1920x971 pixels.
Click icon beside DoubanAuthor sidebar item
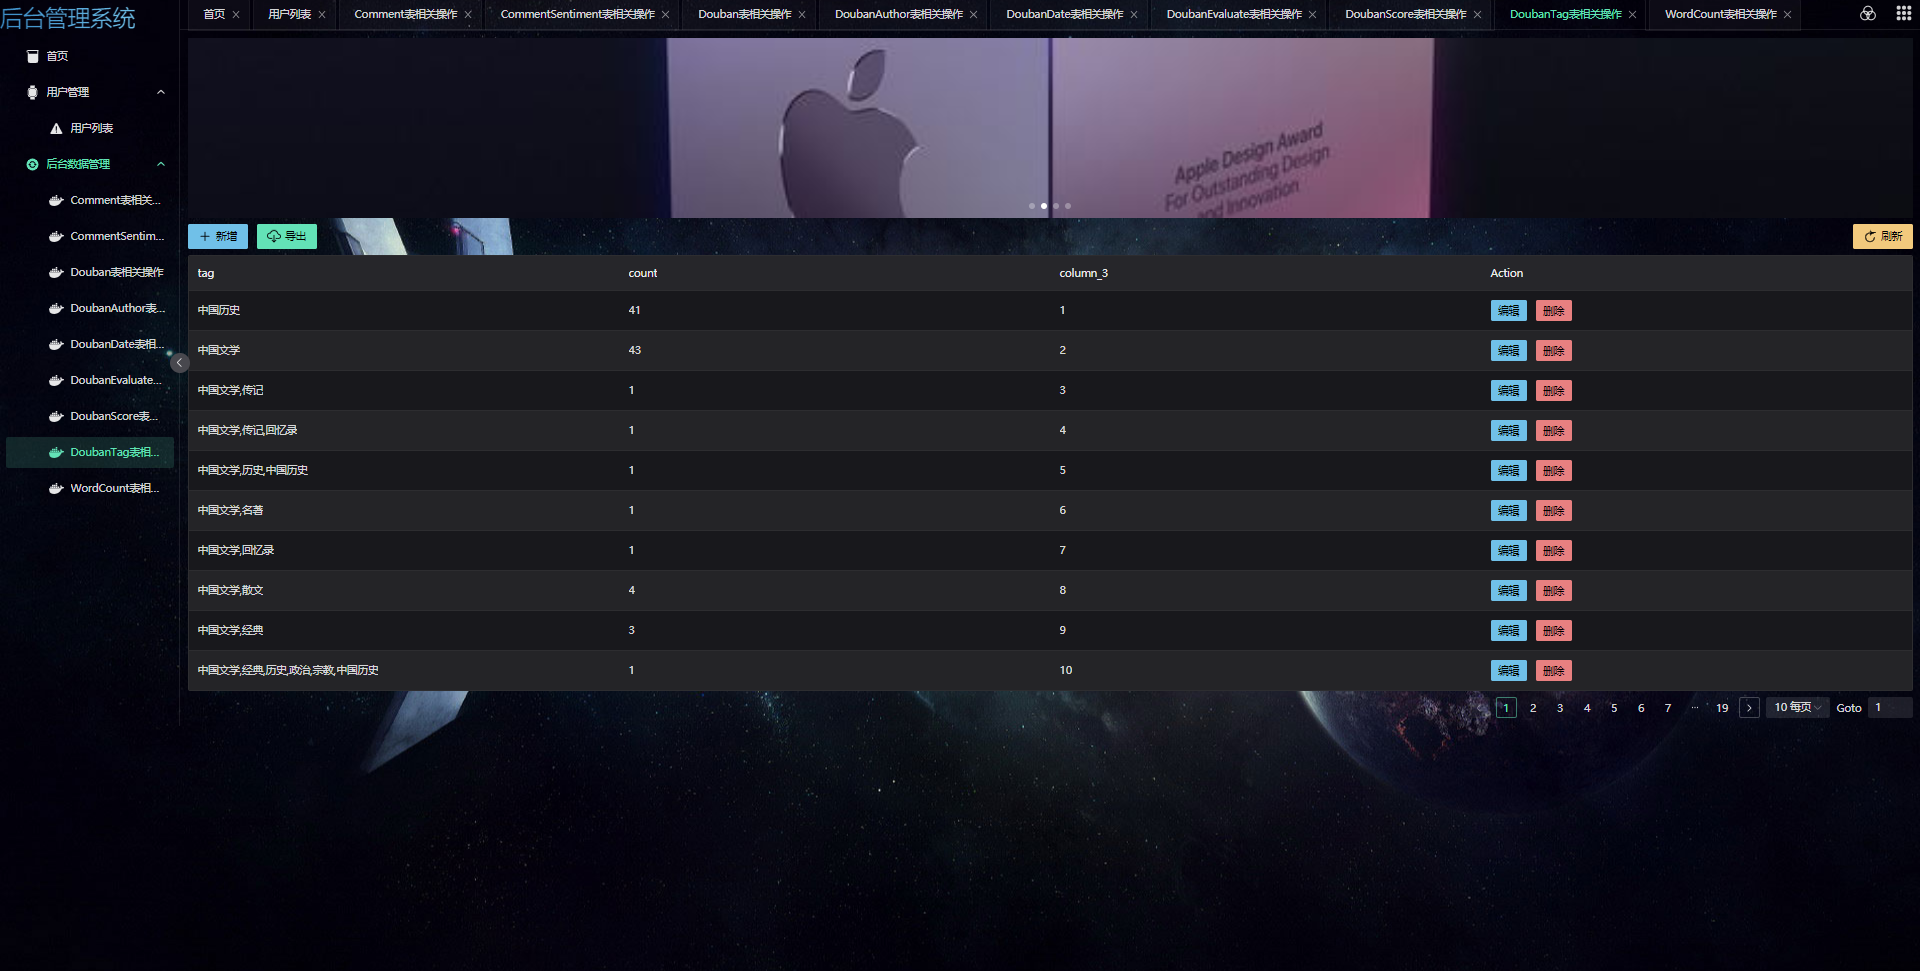pos(56,308)
